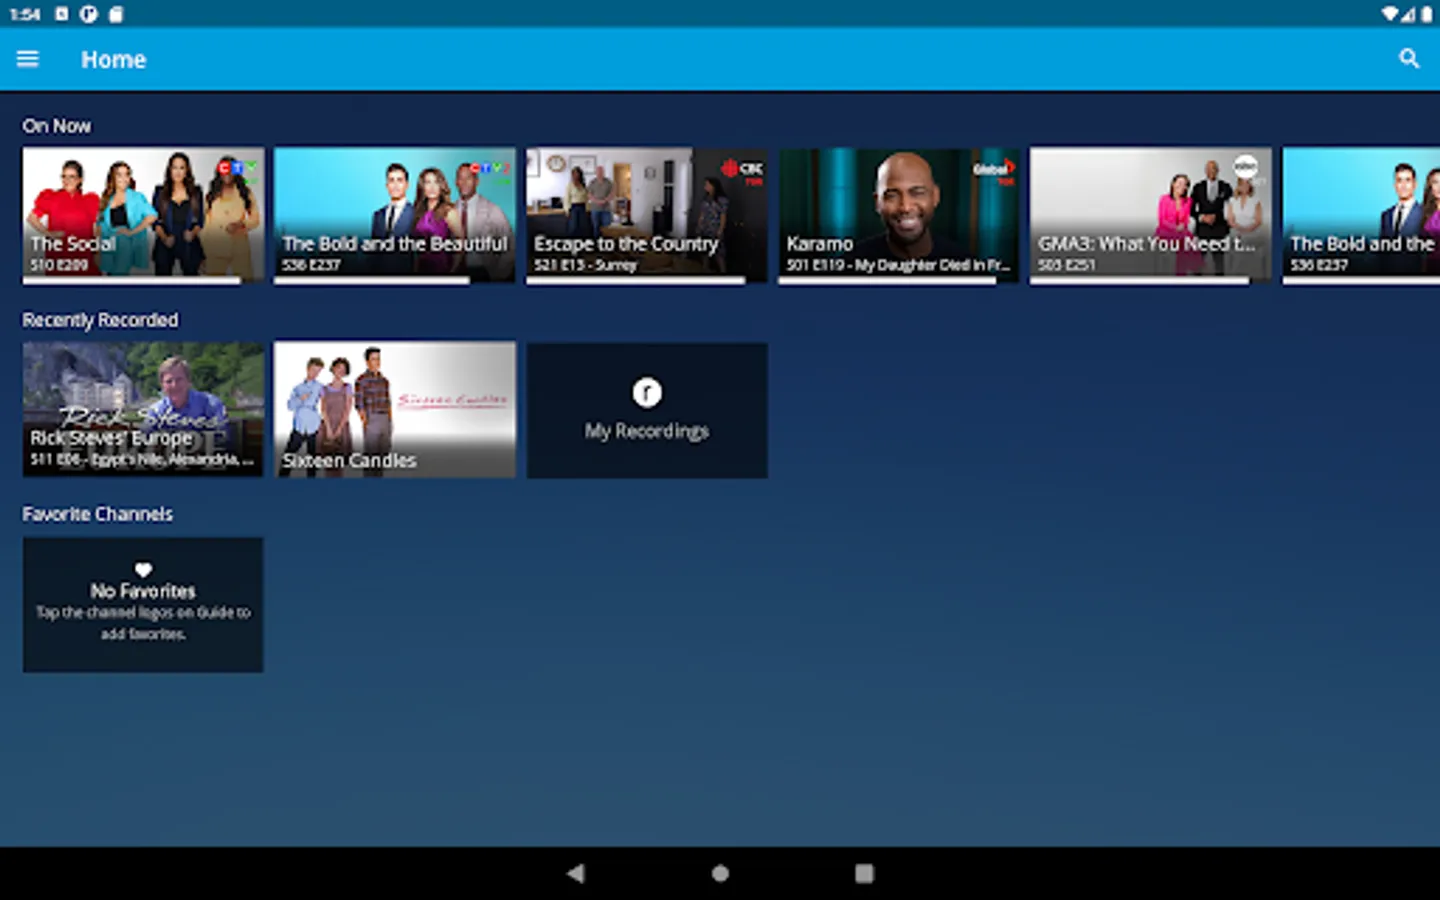Tap the On Now section heading

pos(57,126)
